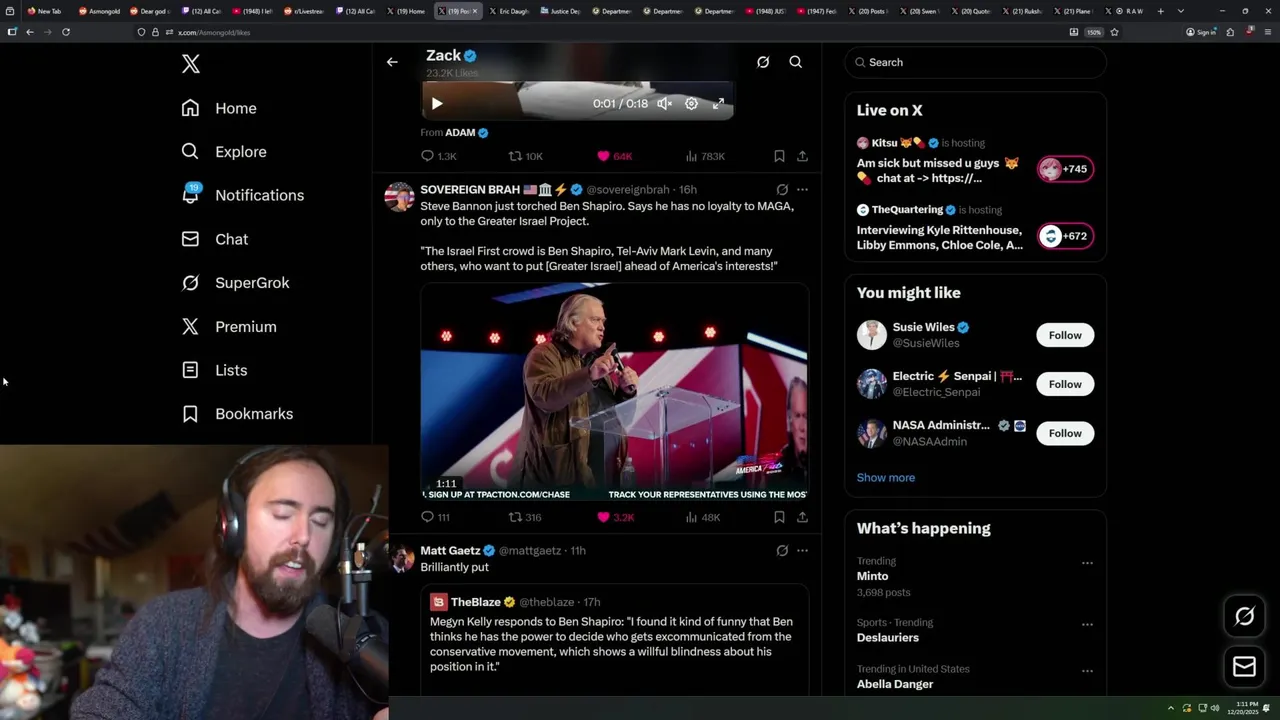The height and width of the screenshot is (720, 1280).
Task: Click the back arrow beside Zack
Action: [392, 62]
